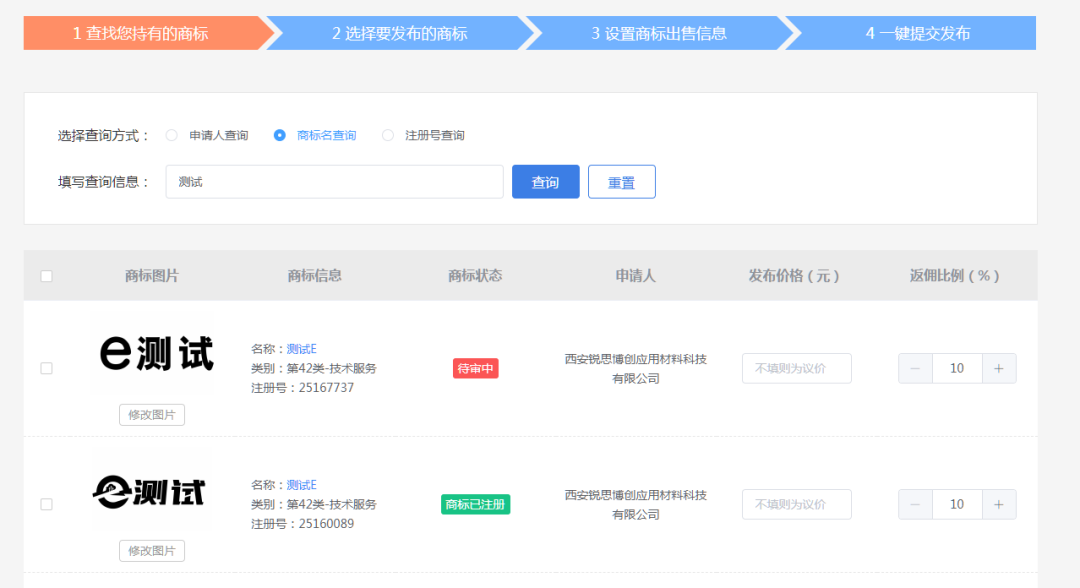
Task: Click 修改图片 under first trademark image
Action: (x=152, y=415)
